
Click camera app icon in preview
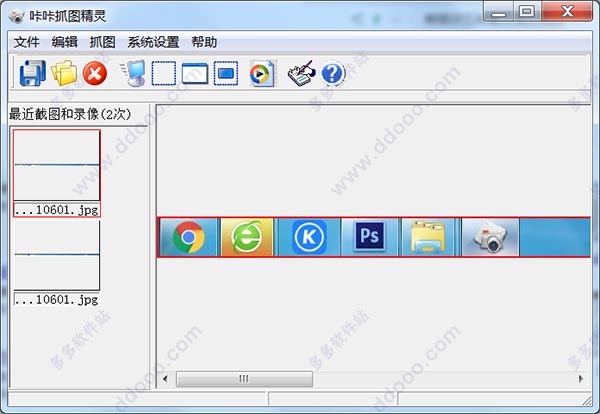pos(491,237)
